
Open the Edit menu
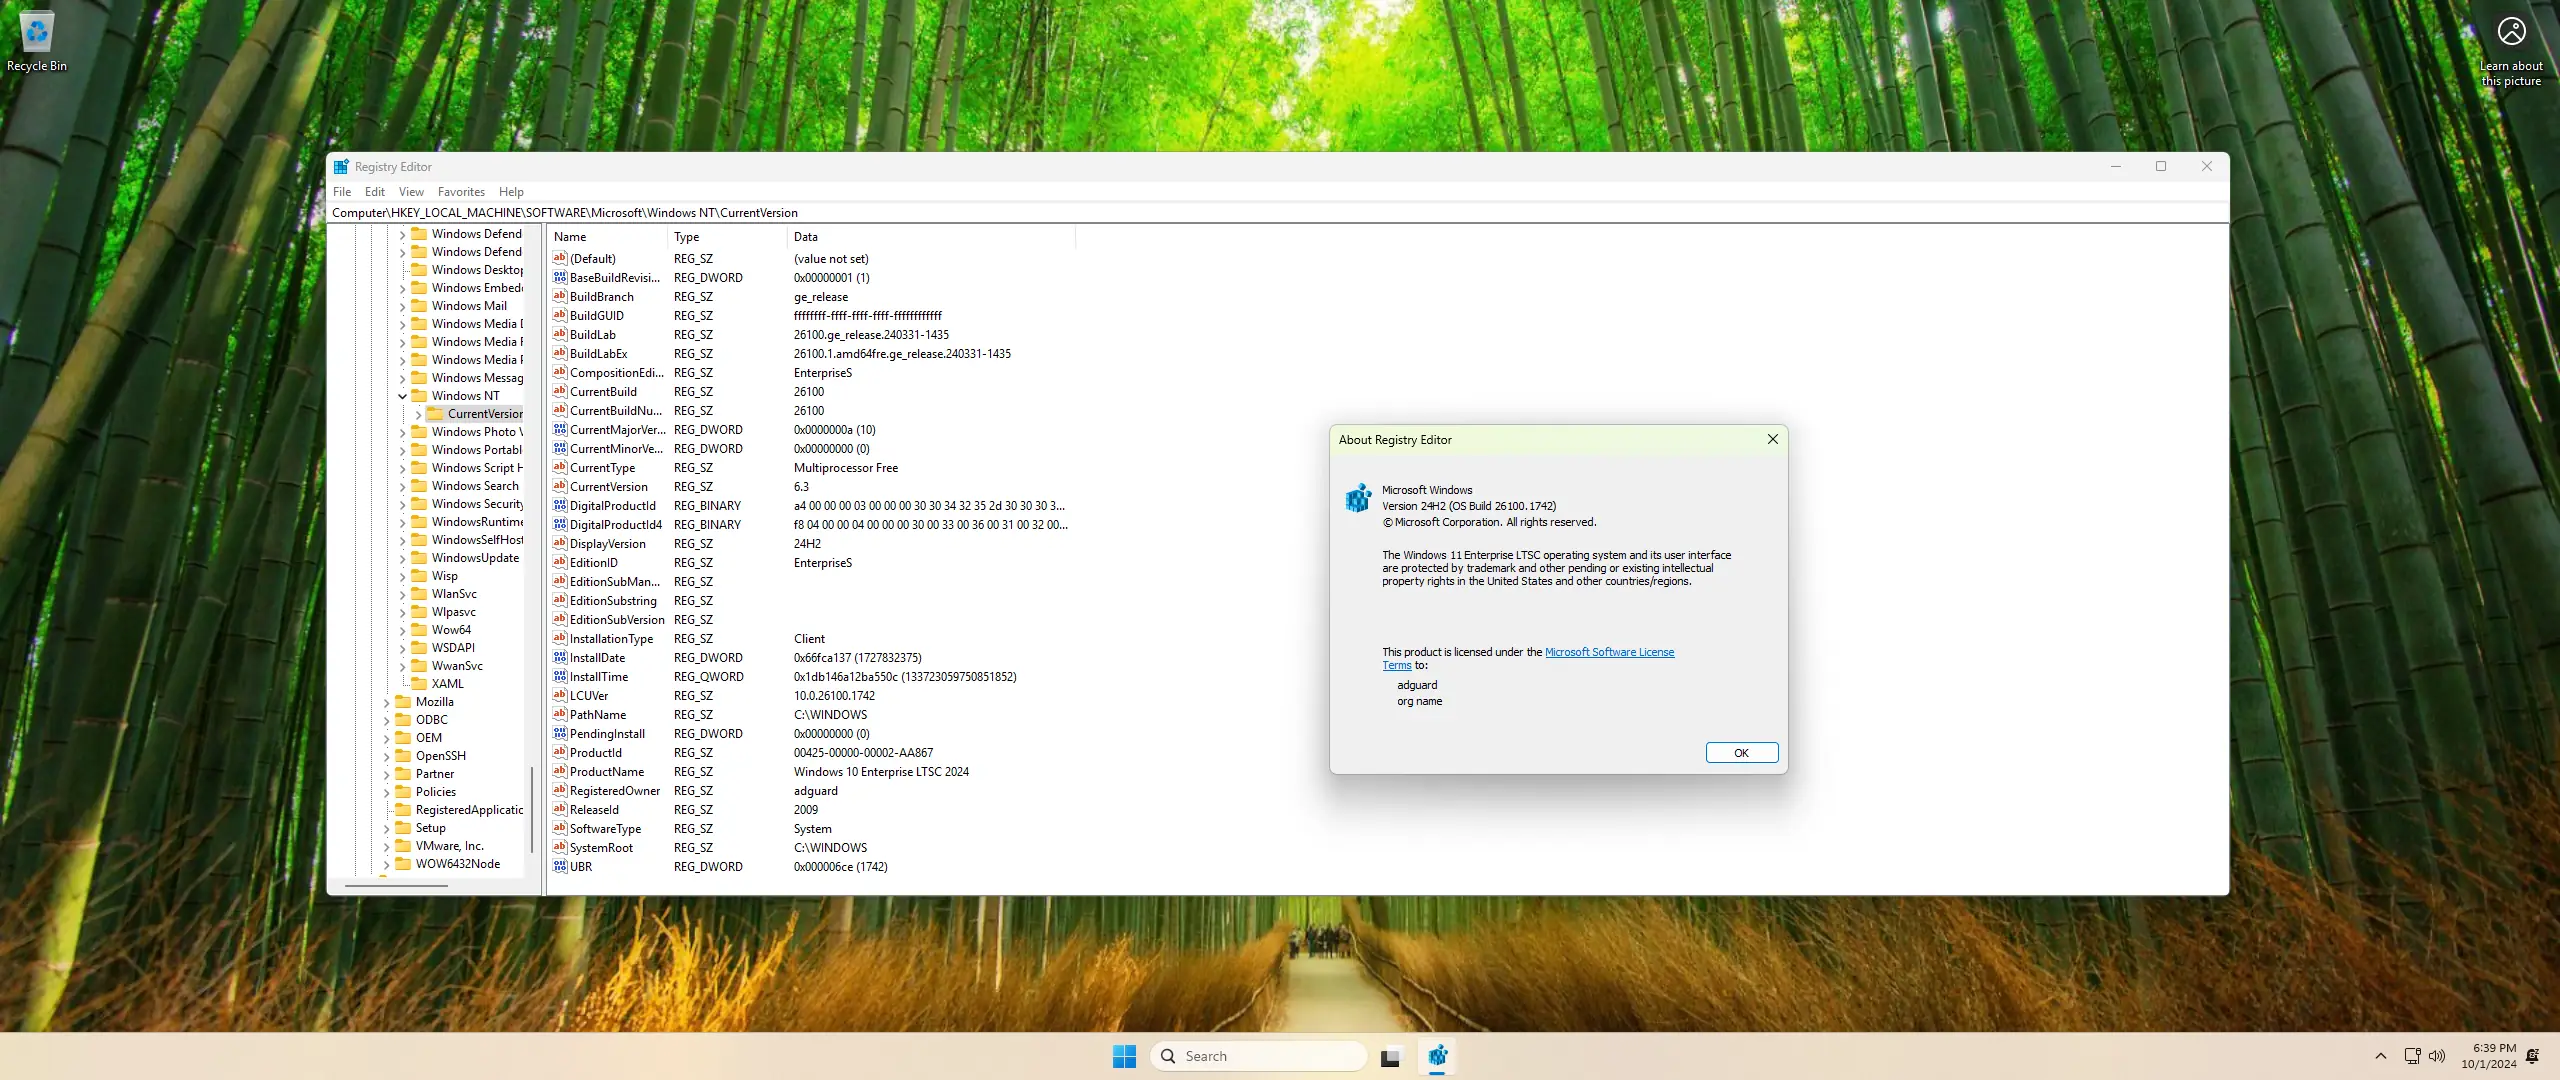[x=374, y=192]
